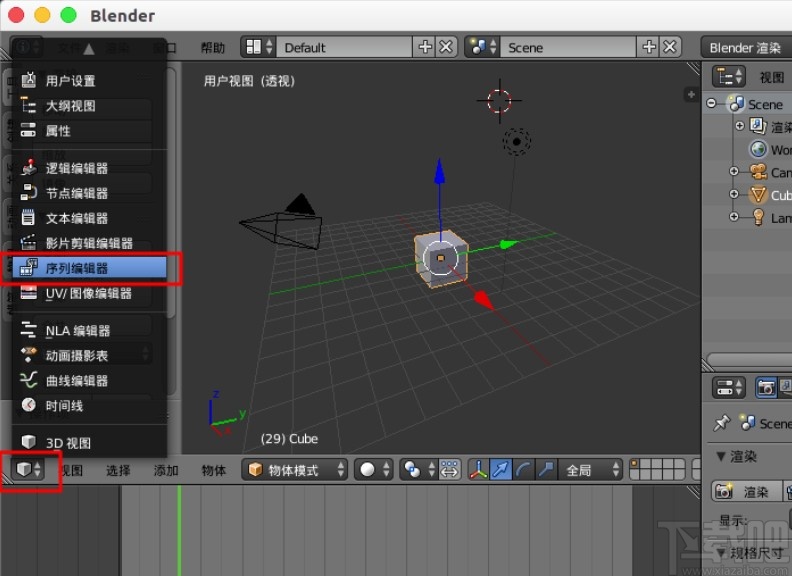Switch to UV/图像编辑器
This screenshot has width=792, height=576.
(x=89, y=293)
